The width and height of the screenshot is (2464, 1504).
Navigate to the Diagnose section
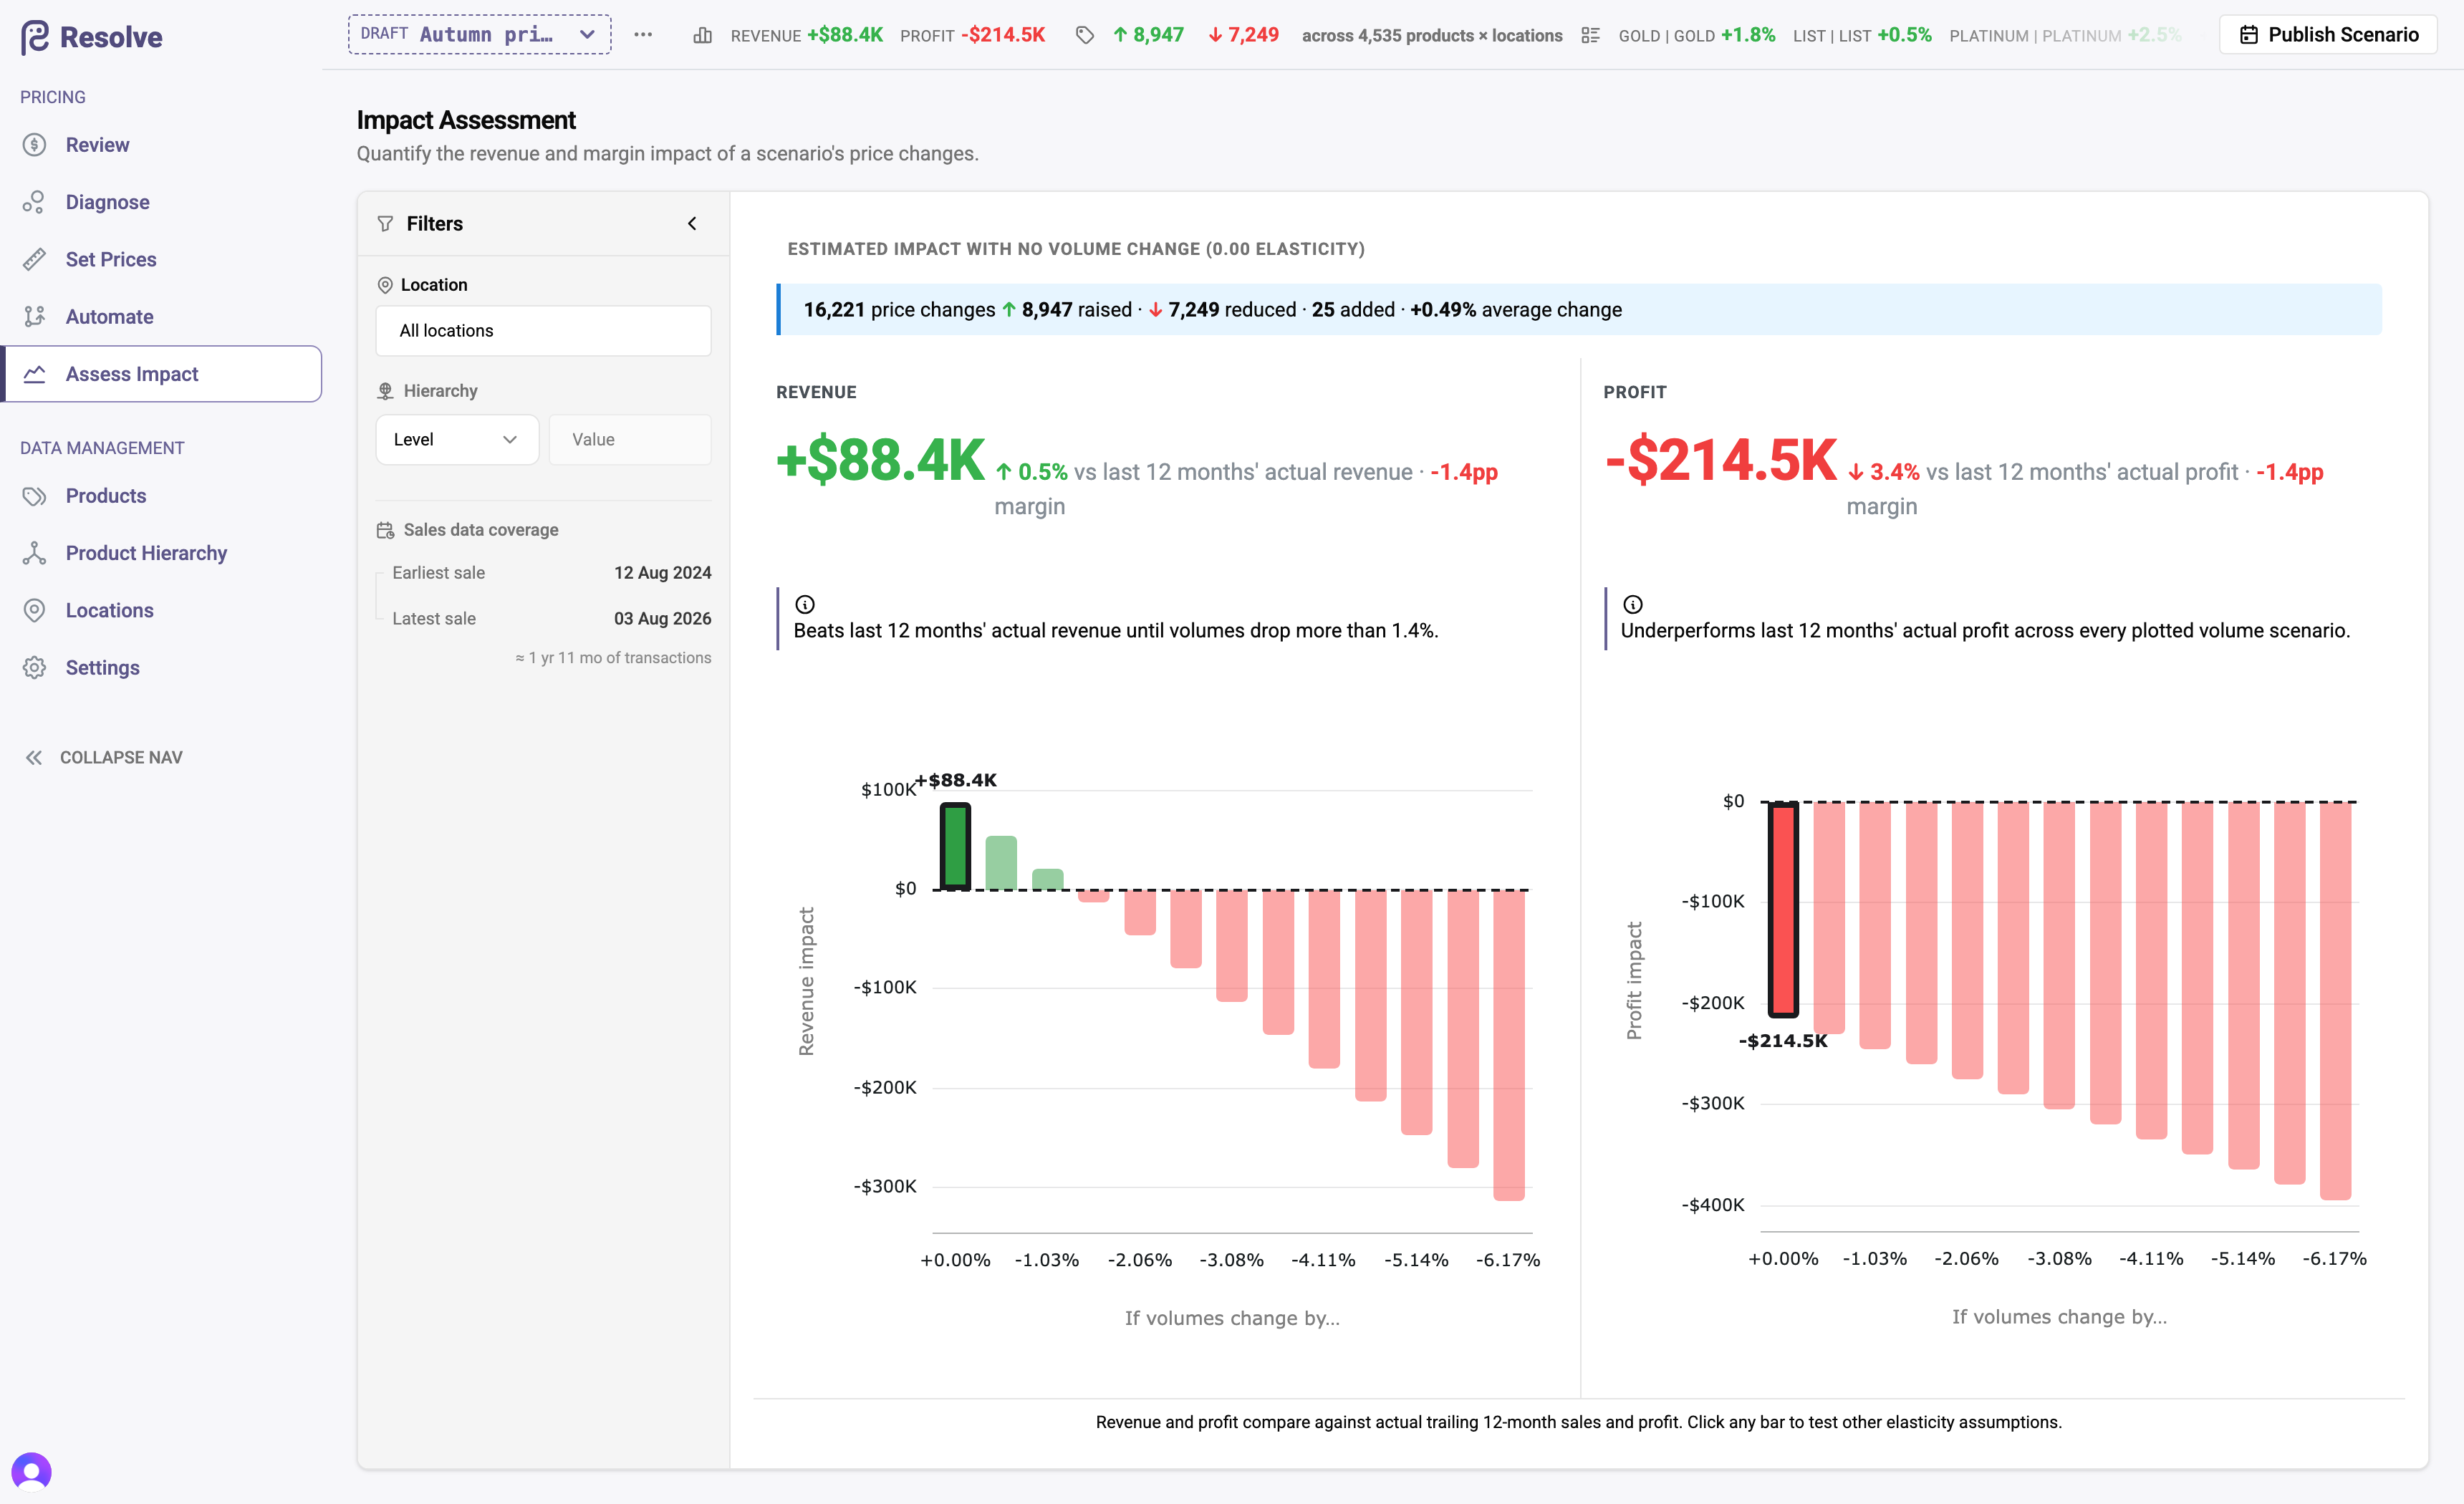coord(107,202)
